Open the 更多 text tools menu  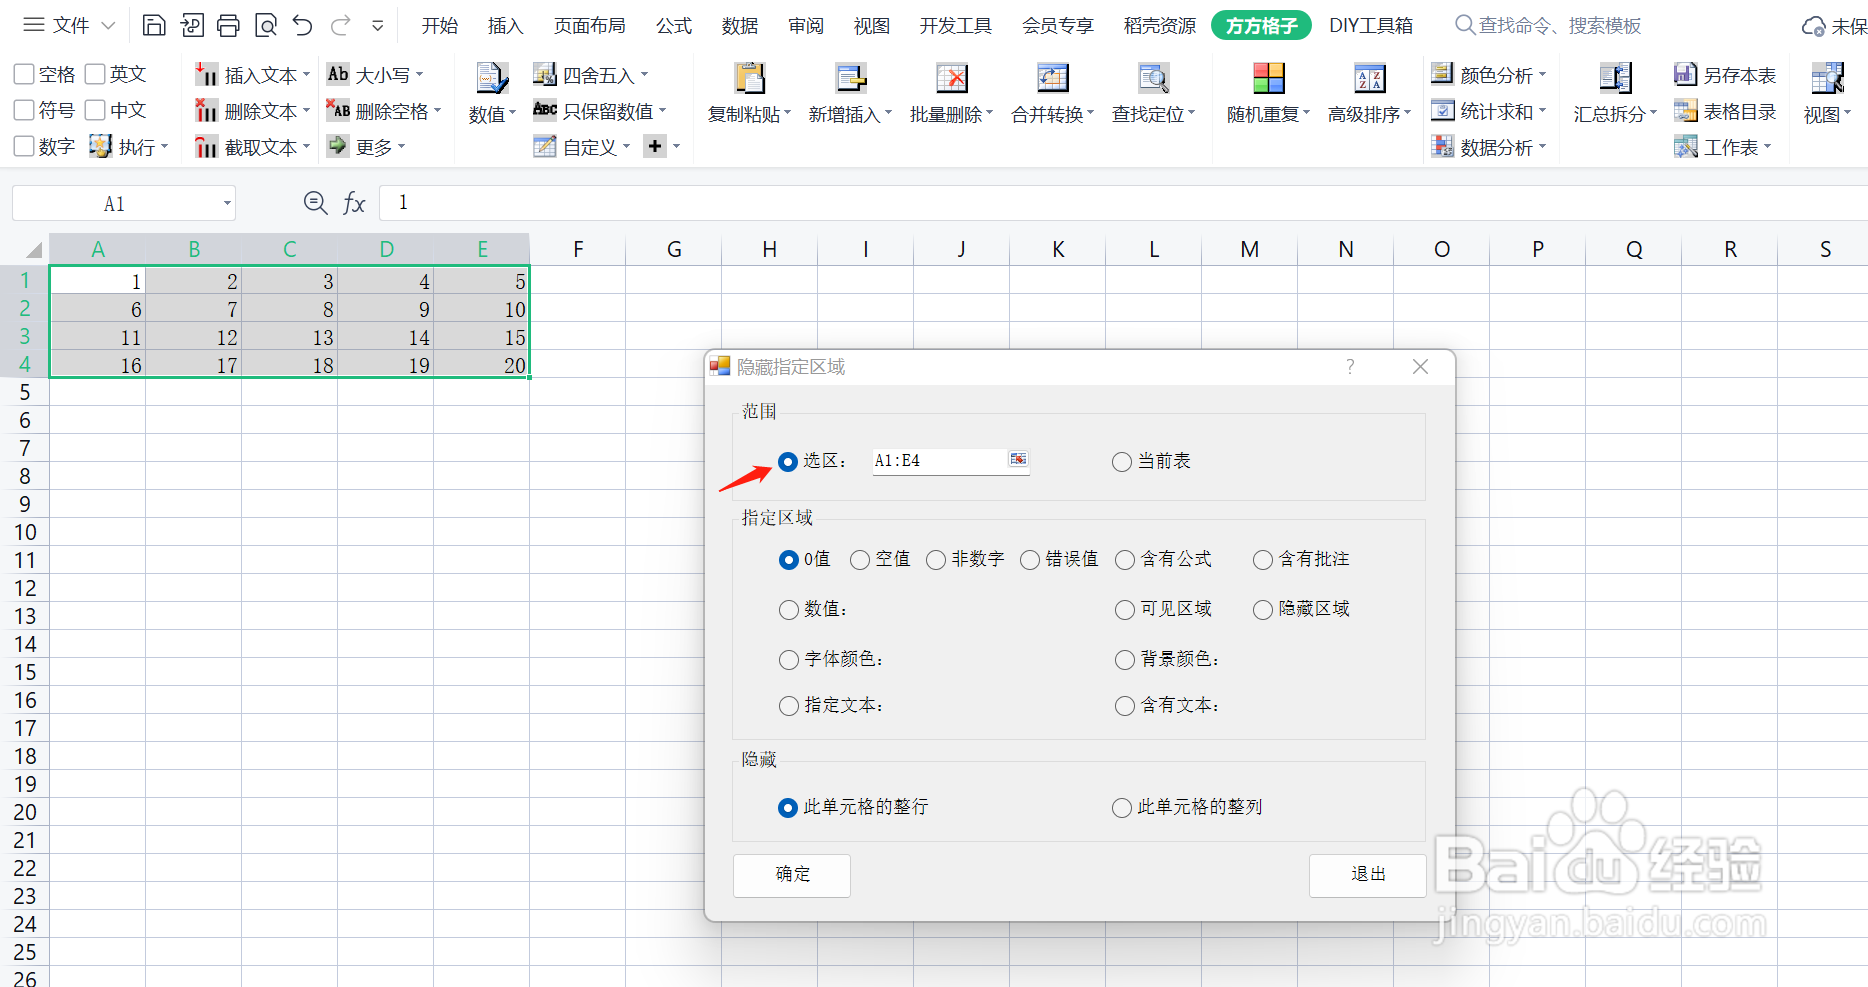(367, 147)
